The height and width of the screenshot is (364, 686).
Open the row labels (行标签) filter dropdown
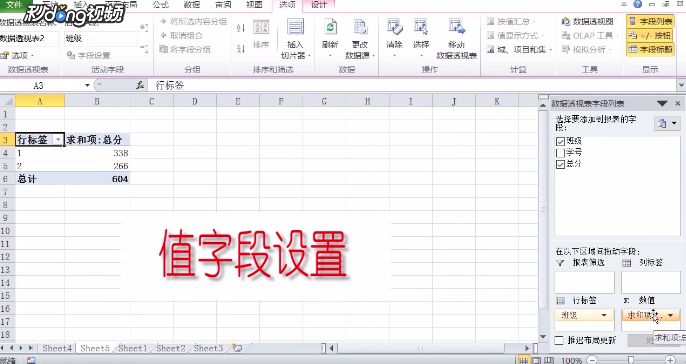click(x=58, y=140)
